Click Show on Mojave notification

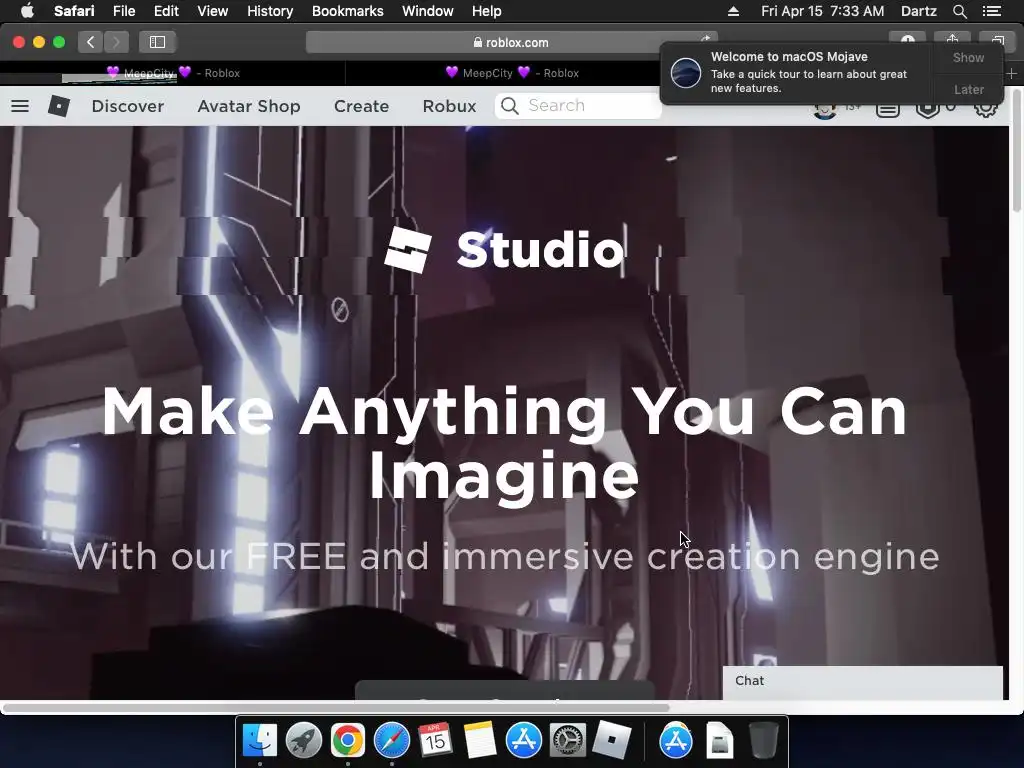pyautogui.click(x=968, y=57)
